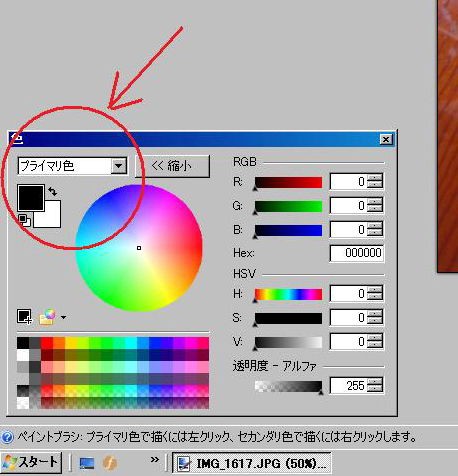Open the palette folder icon menu

click(47, 317)
